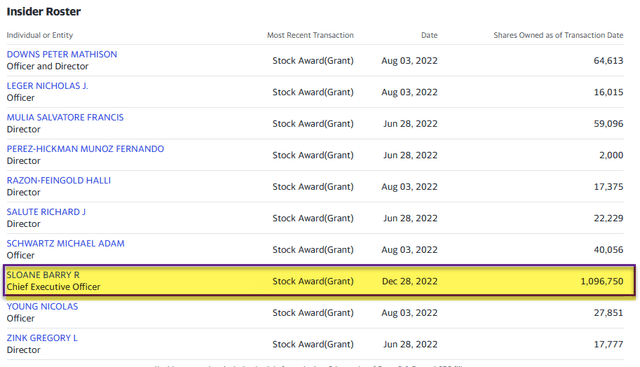Open MULIA SALVATORE FRANCIS profile link

(65, 117)
